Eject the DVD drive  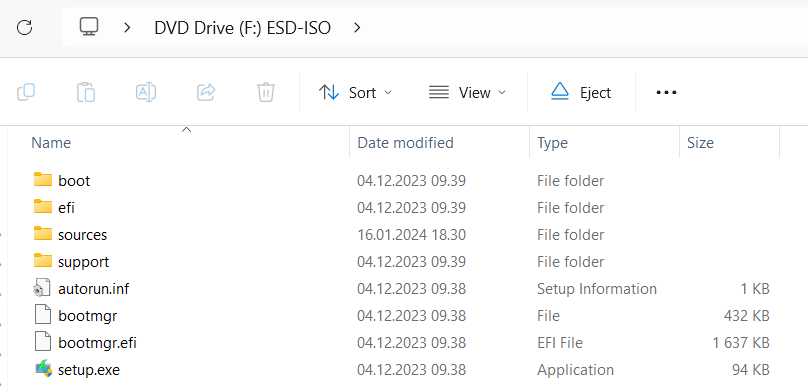[x=581, y=93]
